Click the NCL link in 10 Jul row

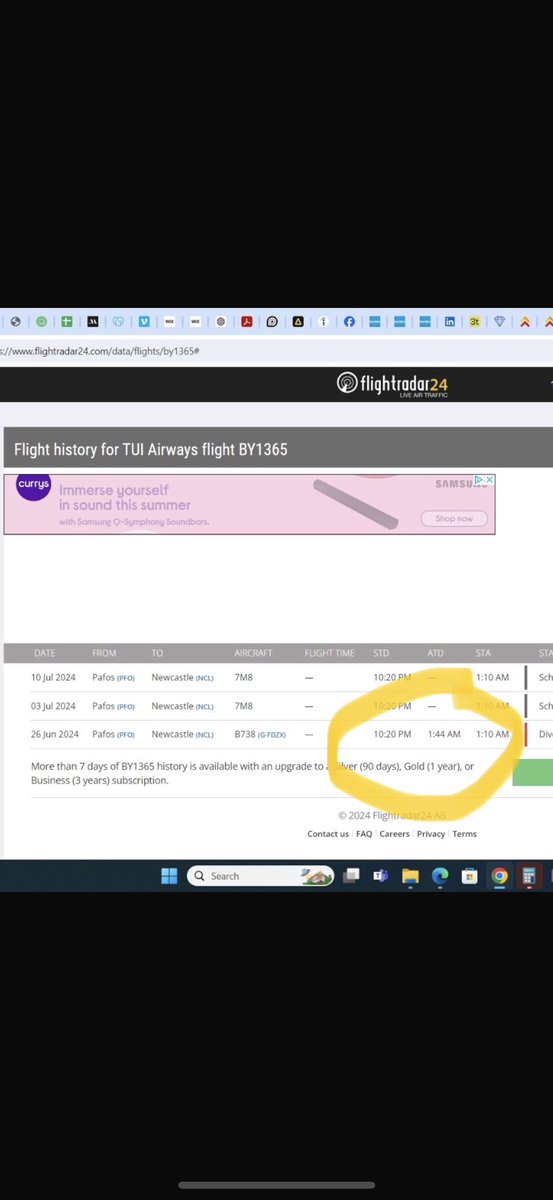click(204, 677)
